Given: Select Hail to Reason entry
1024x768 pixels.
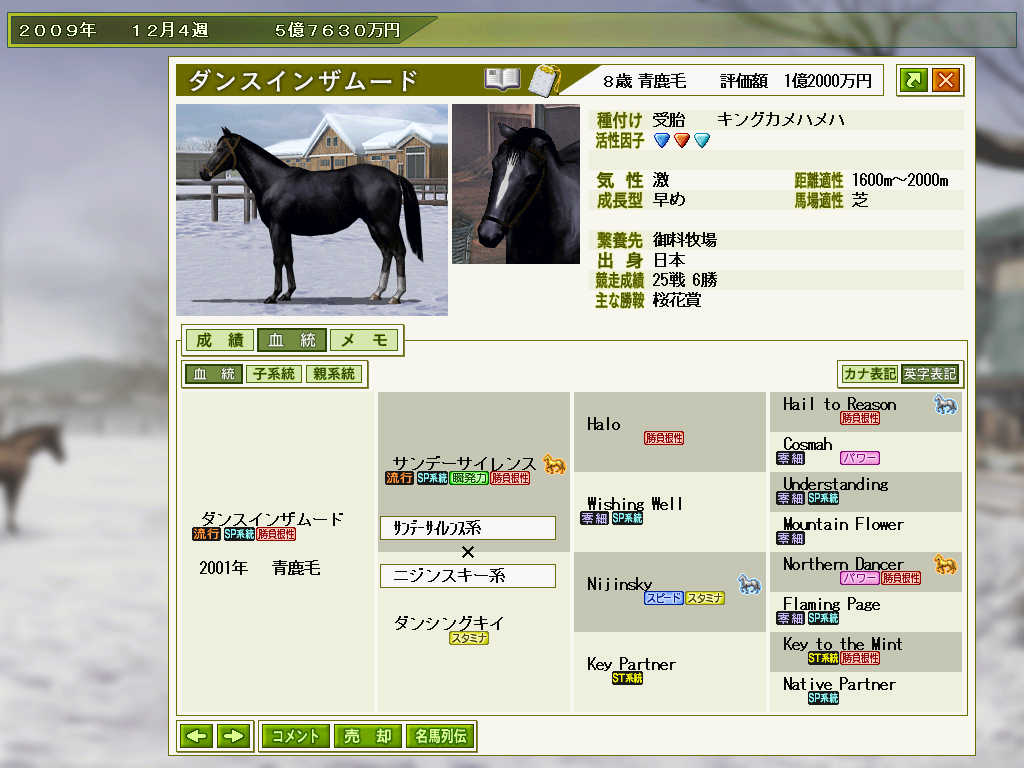Looking at the screenshot, I should [x=839, y=404].
